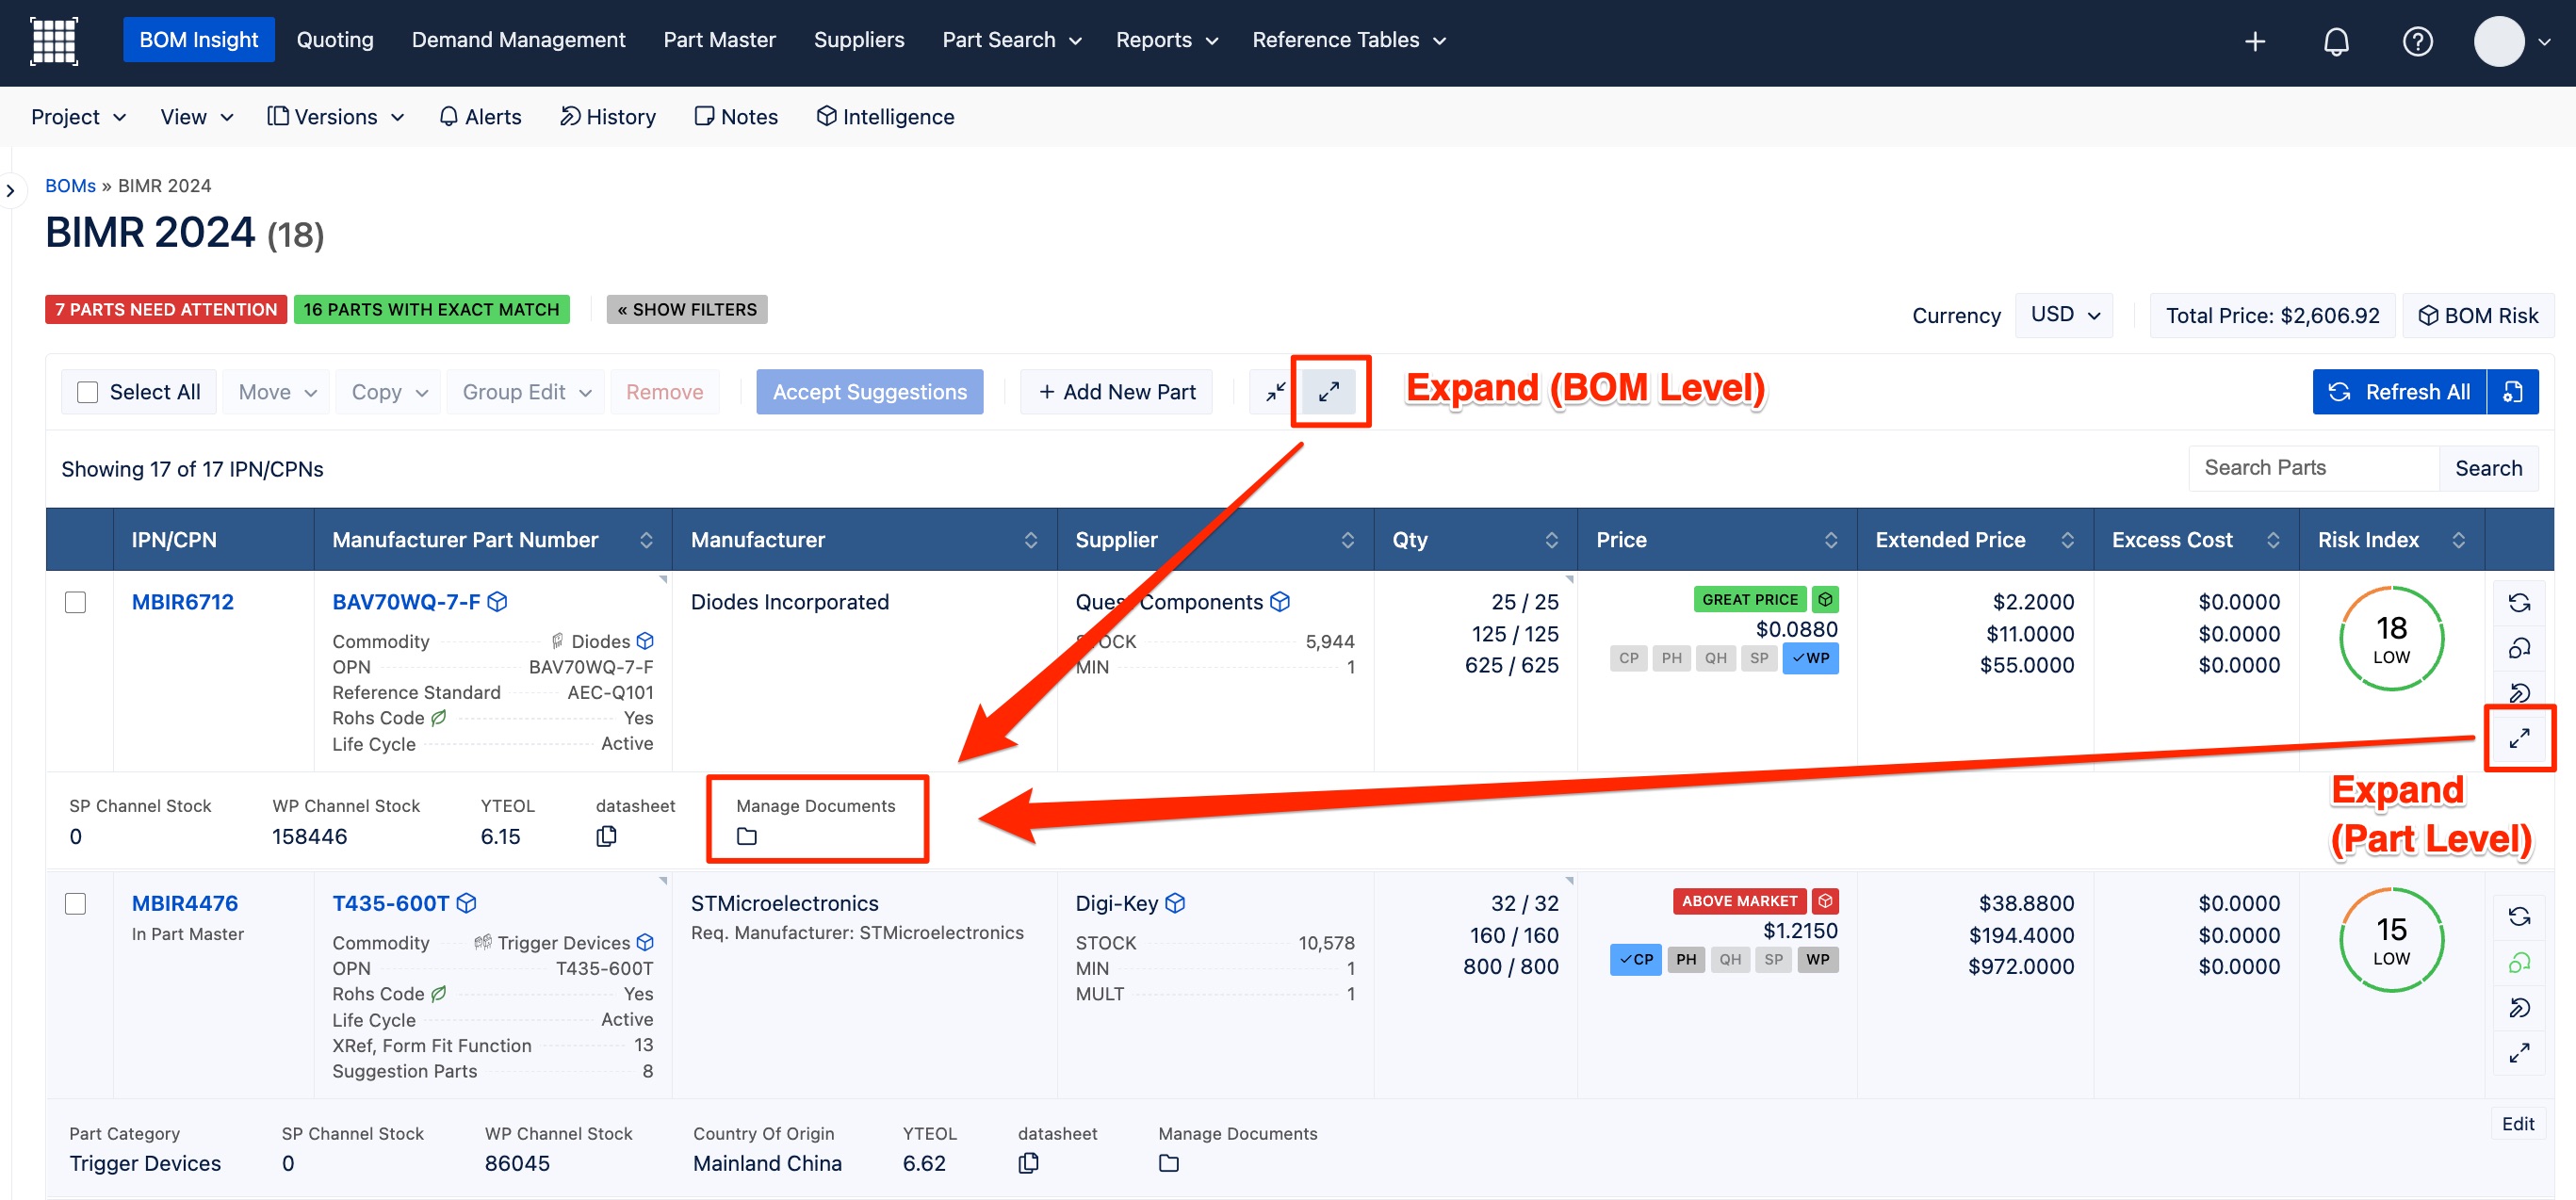Image resolution: width=2576 pixels, height=1200 pixels.
Task: Open cube icon next to Quest Components
Action: pos(1280,602)
